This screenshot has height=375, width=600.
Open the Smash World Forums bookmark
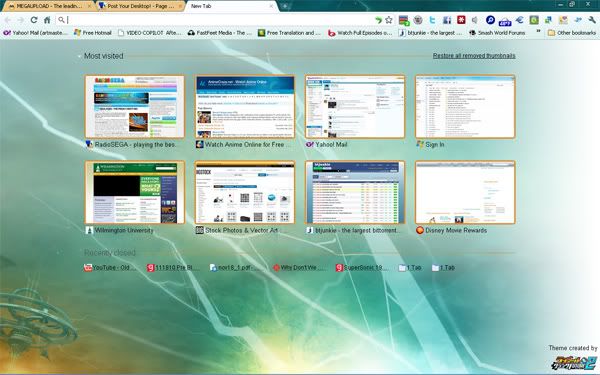pos(497,33)
